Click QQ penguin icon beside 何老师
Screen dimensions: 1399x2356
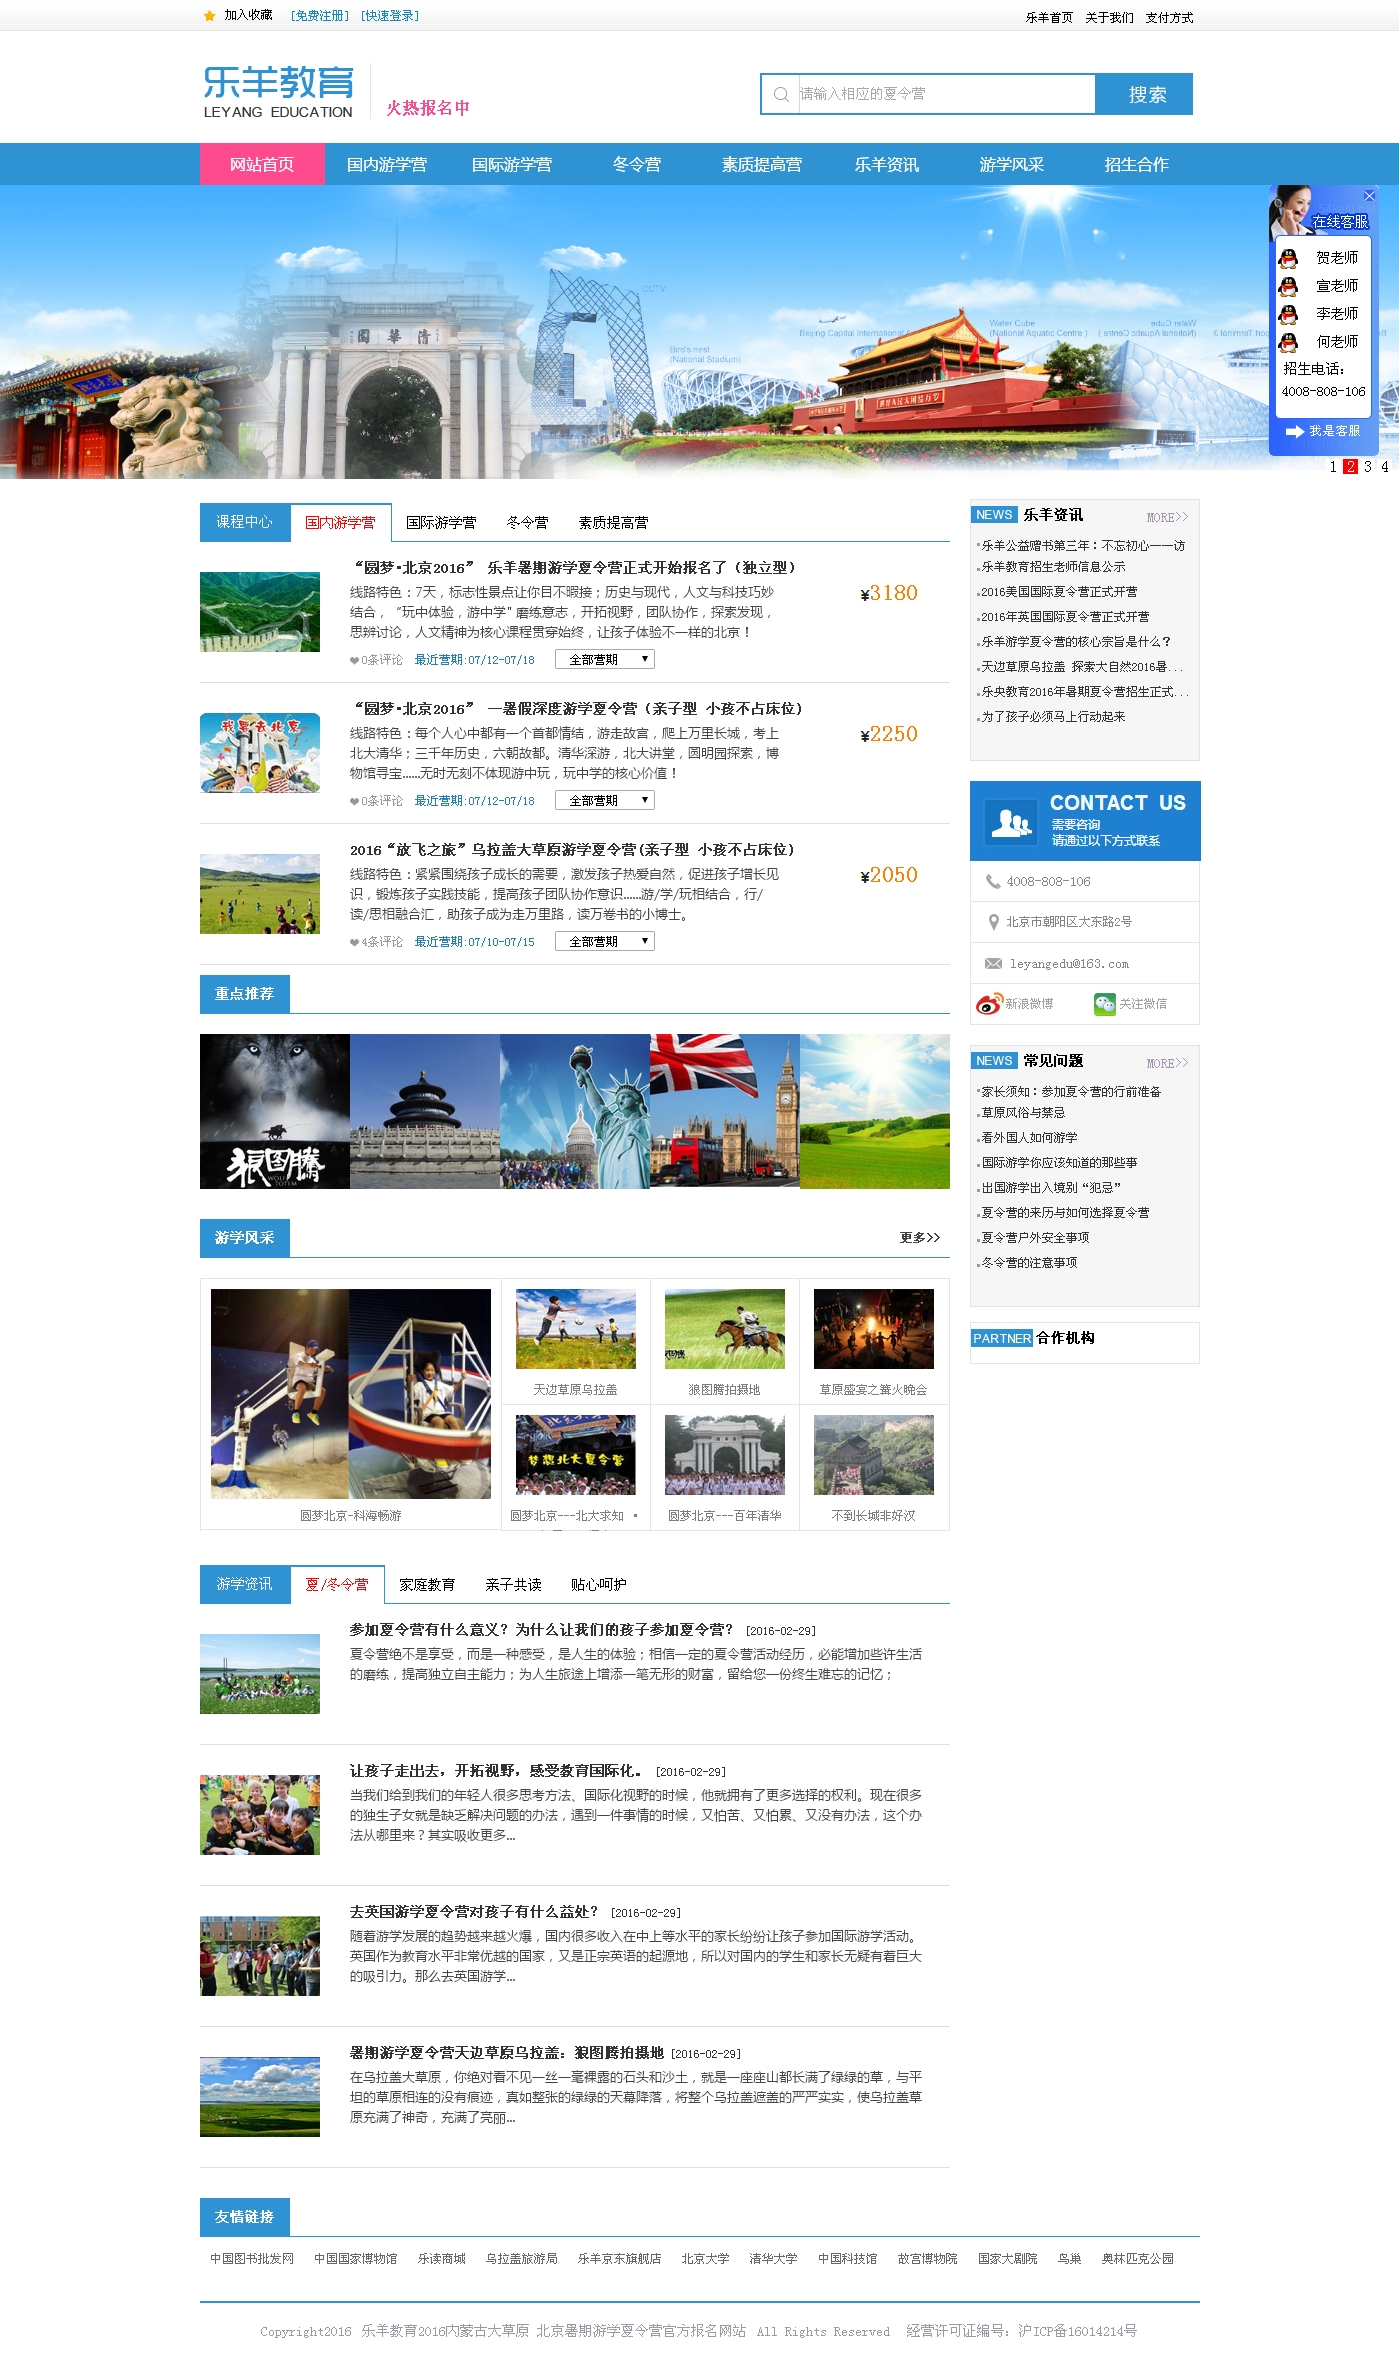[x=1289, y=342]
